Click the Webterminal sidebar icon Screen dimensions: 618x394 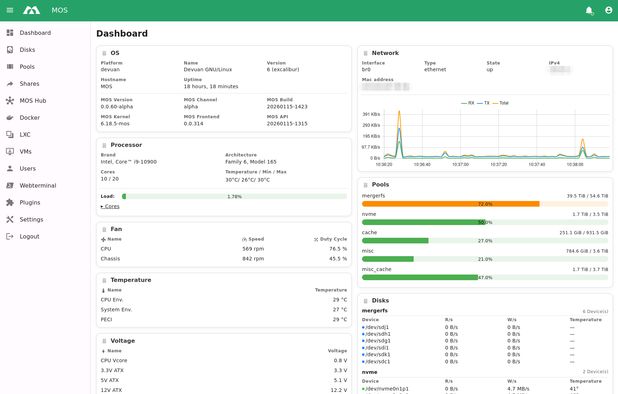[x=10, y=185]
